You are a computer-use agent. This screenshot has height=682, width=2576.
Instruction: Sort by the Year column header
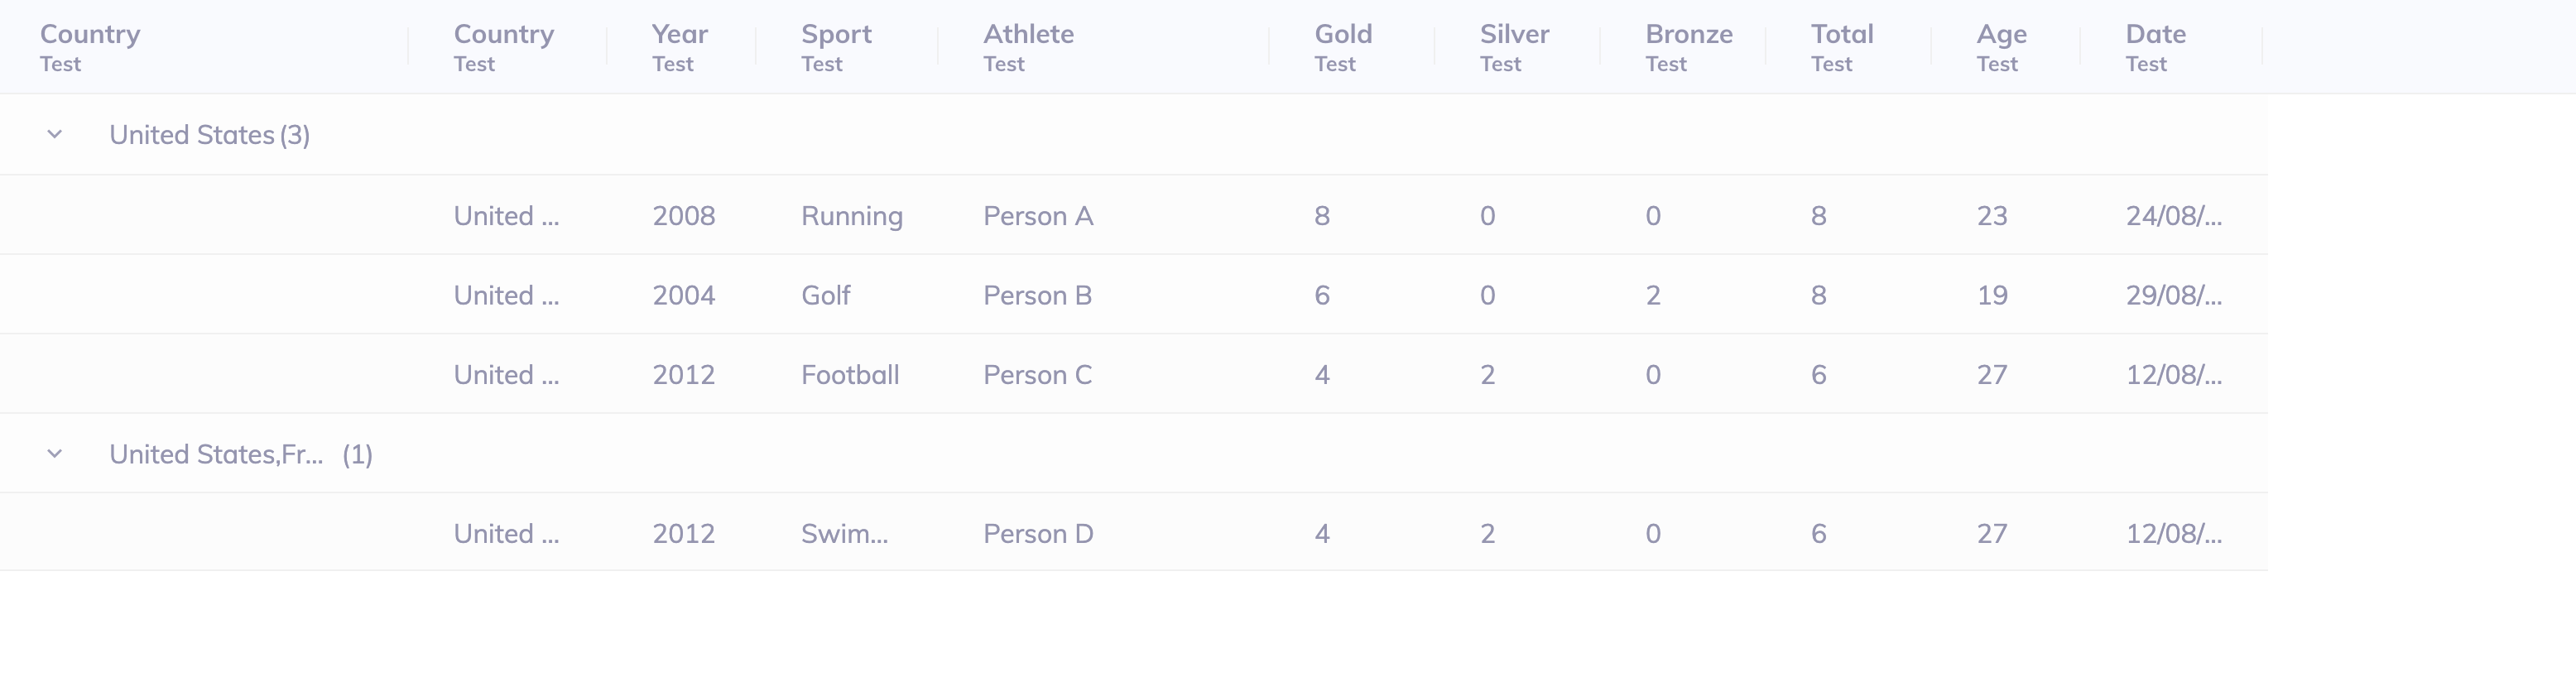tap(680, 34)
